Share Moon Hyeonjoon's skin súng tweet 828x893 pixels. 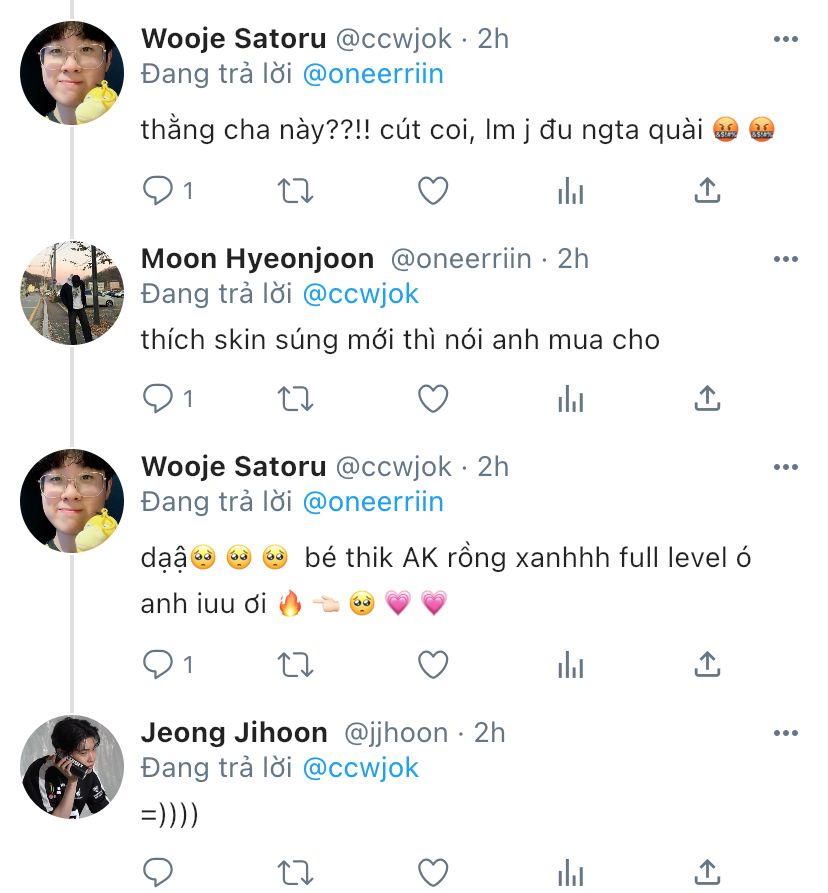click(x=707, y=399)
